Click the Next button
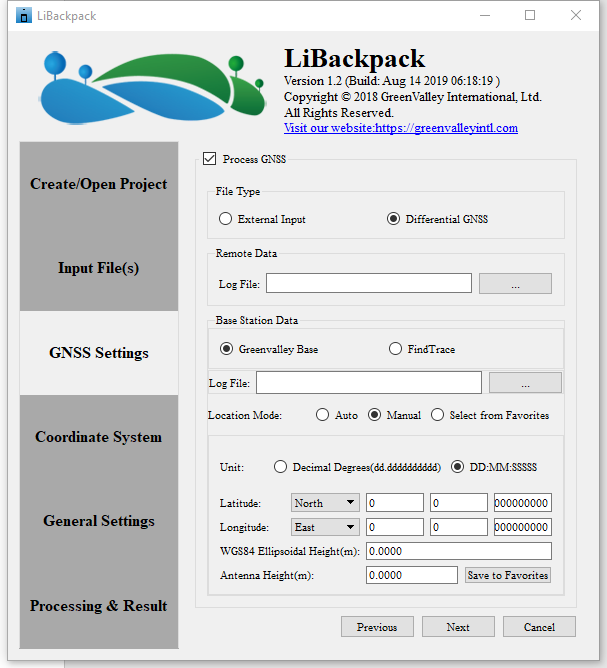 coord(458,627)
